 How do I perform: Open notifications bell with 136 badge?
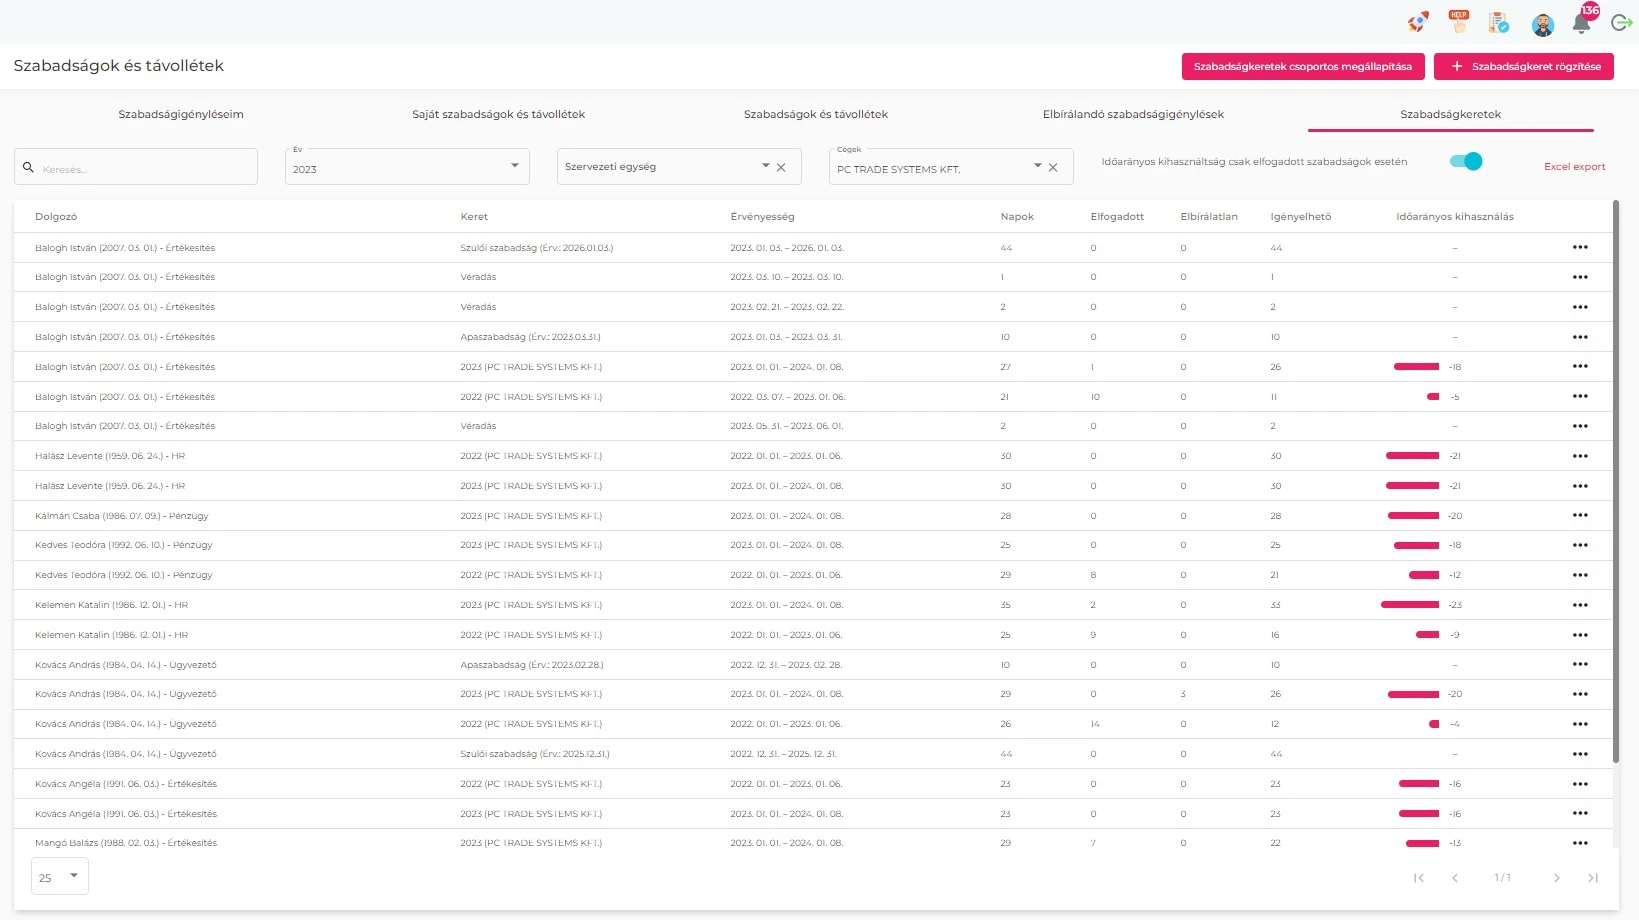1581,23
